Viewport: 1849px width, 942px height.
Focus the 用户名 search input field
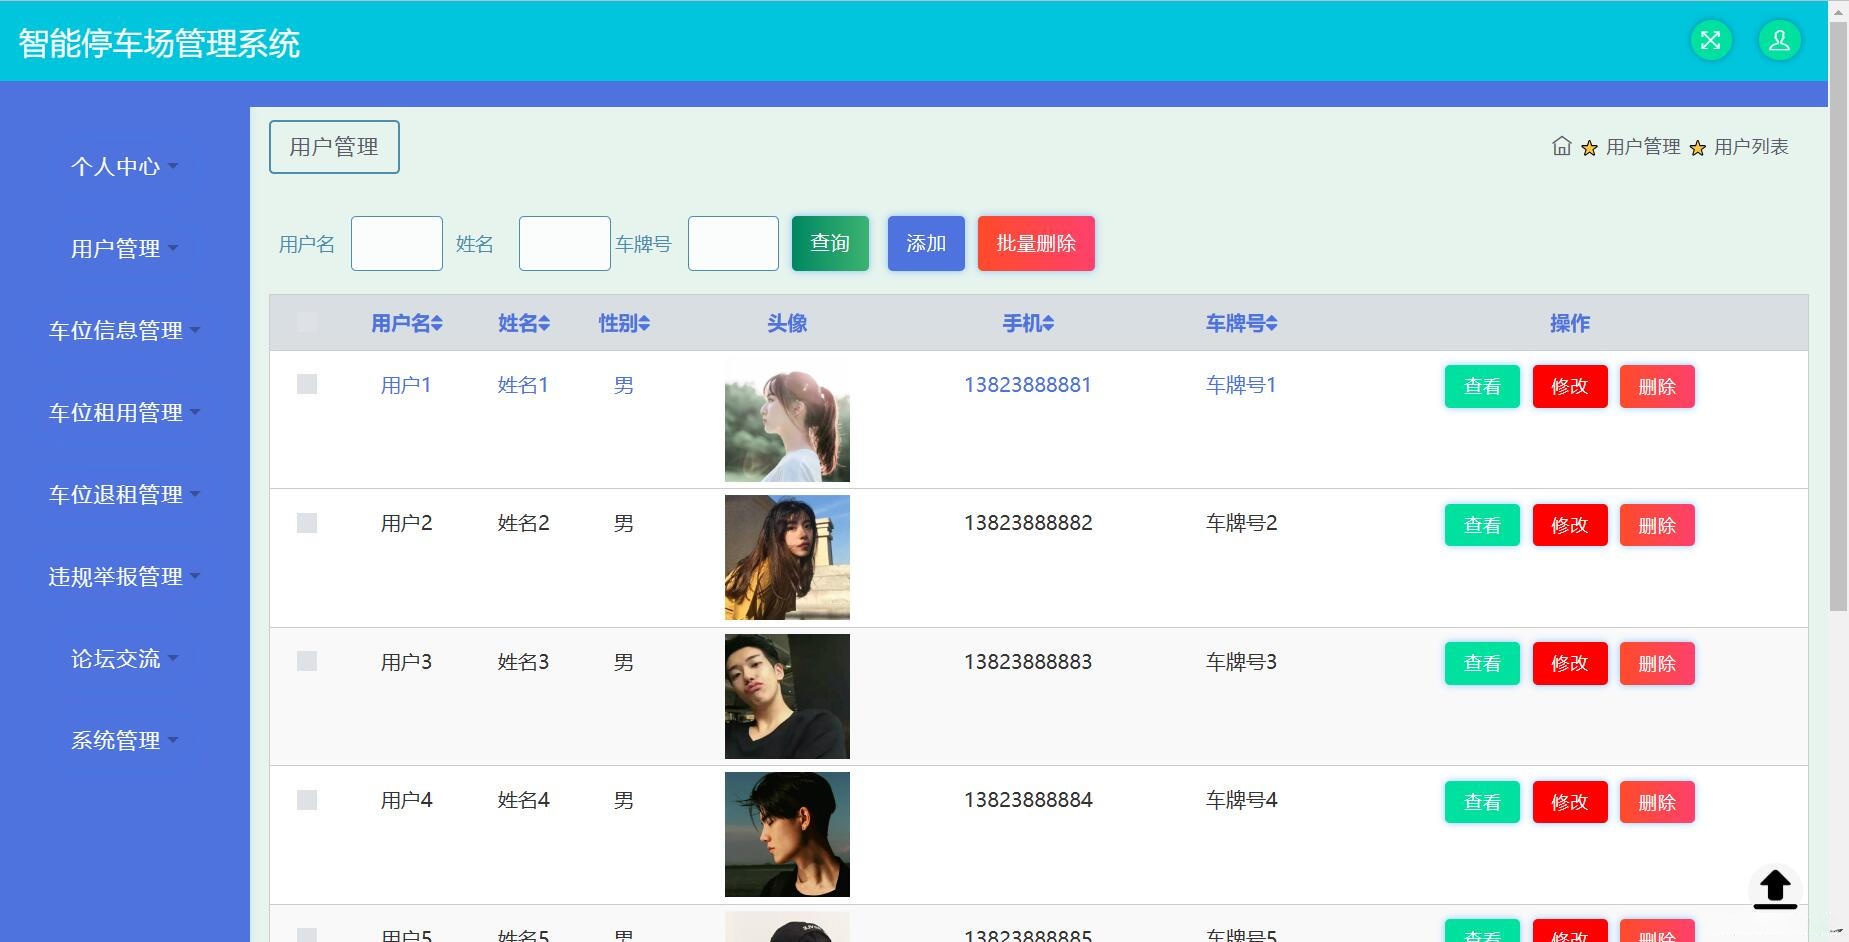(x=397, y=243)
